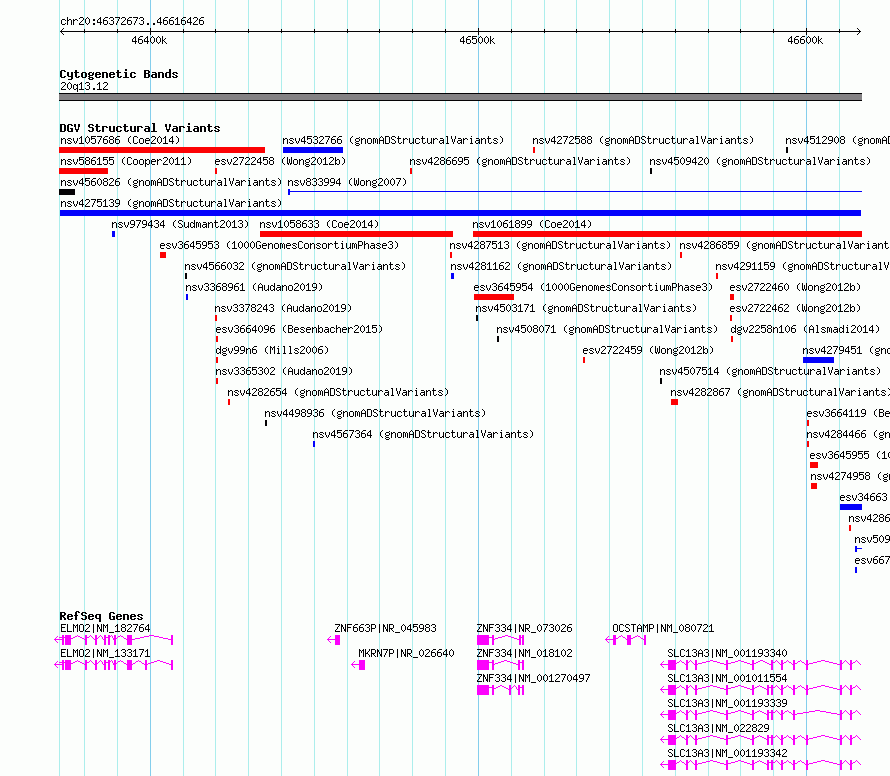Click ZNF663P|NR_045983 gene label
The width and height of the screenshot is (890, 776).
click(385, 628)
